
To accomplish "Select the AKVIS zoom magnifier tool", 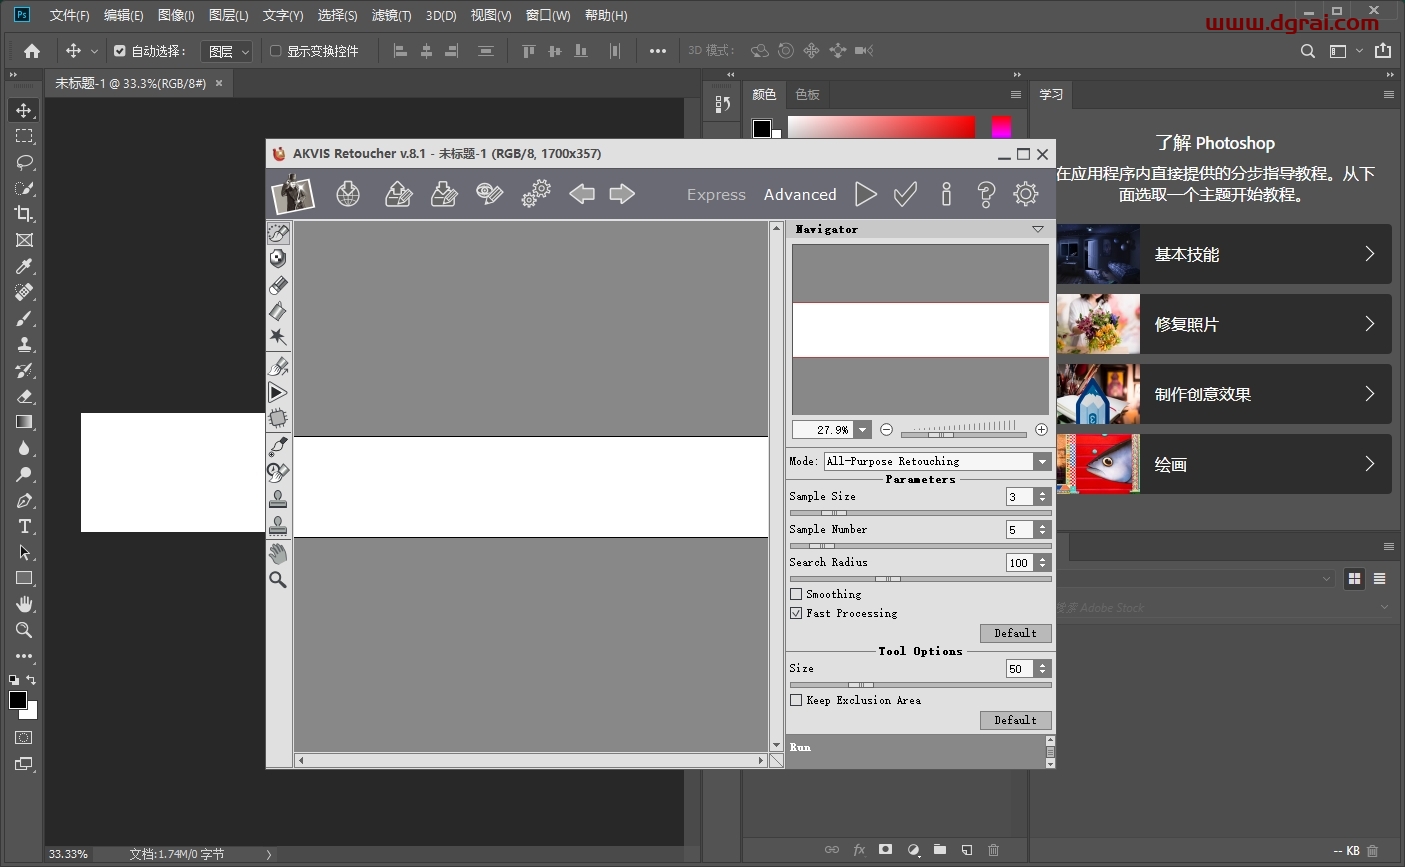I will (278, 580).
